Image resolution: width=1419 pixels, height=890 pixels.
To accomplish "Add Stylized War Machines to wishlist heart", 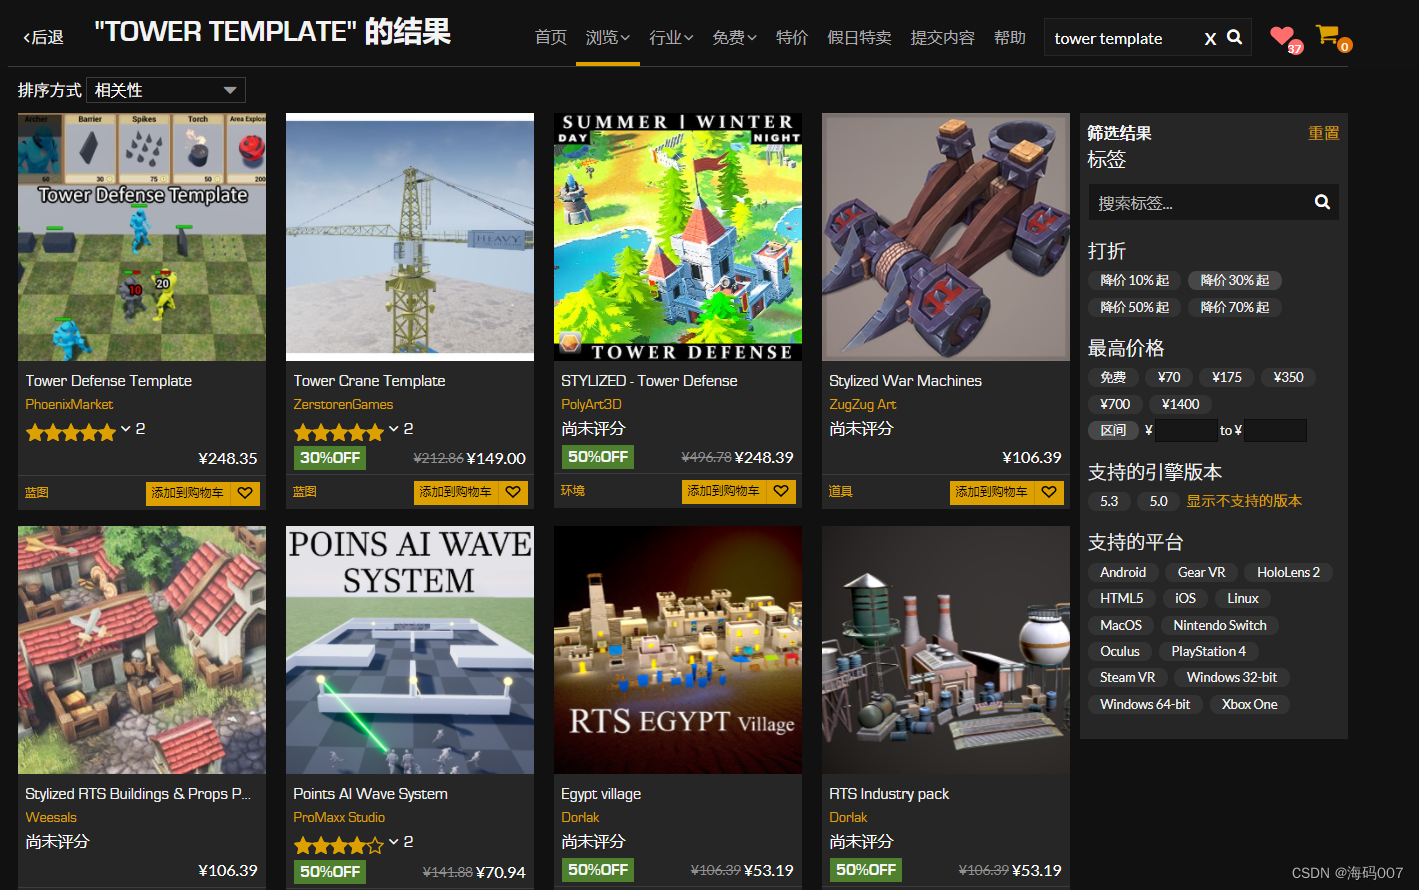I will 1049,492.
